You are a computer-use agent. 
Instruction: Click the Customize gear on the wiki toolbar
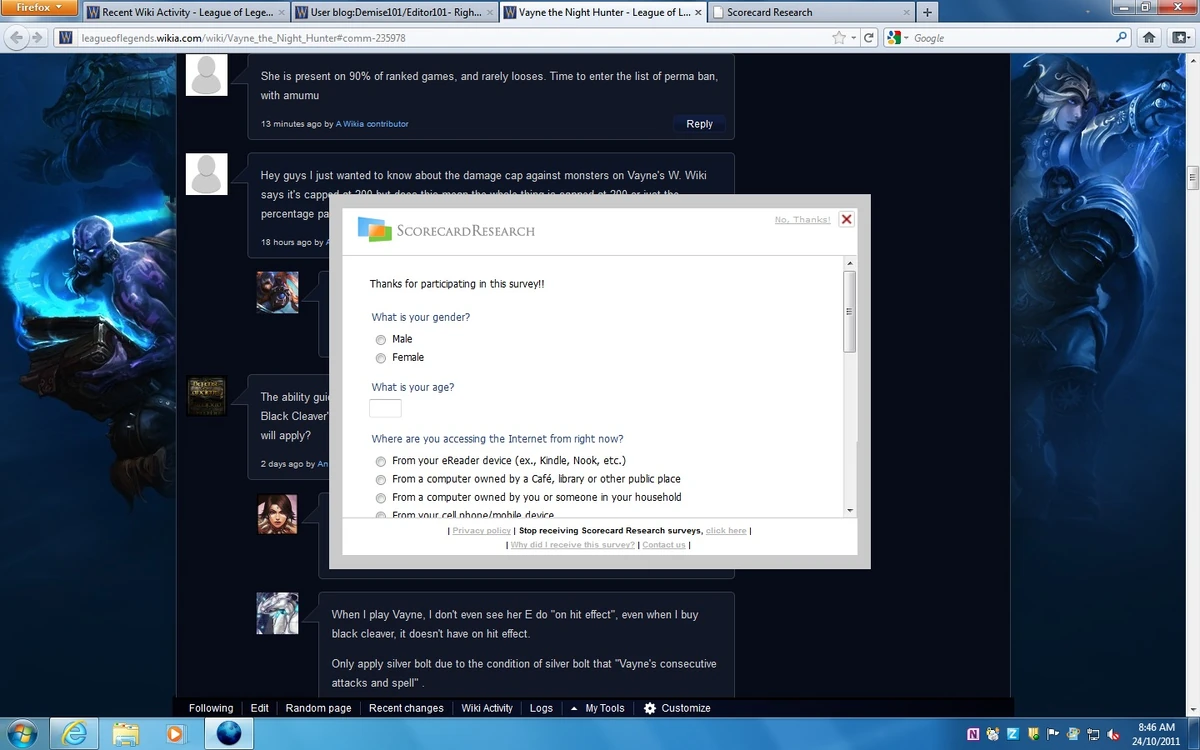(648, 708)
